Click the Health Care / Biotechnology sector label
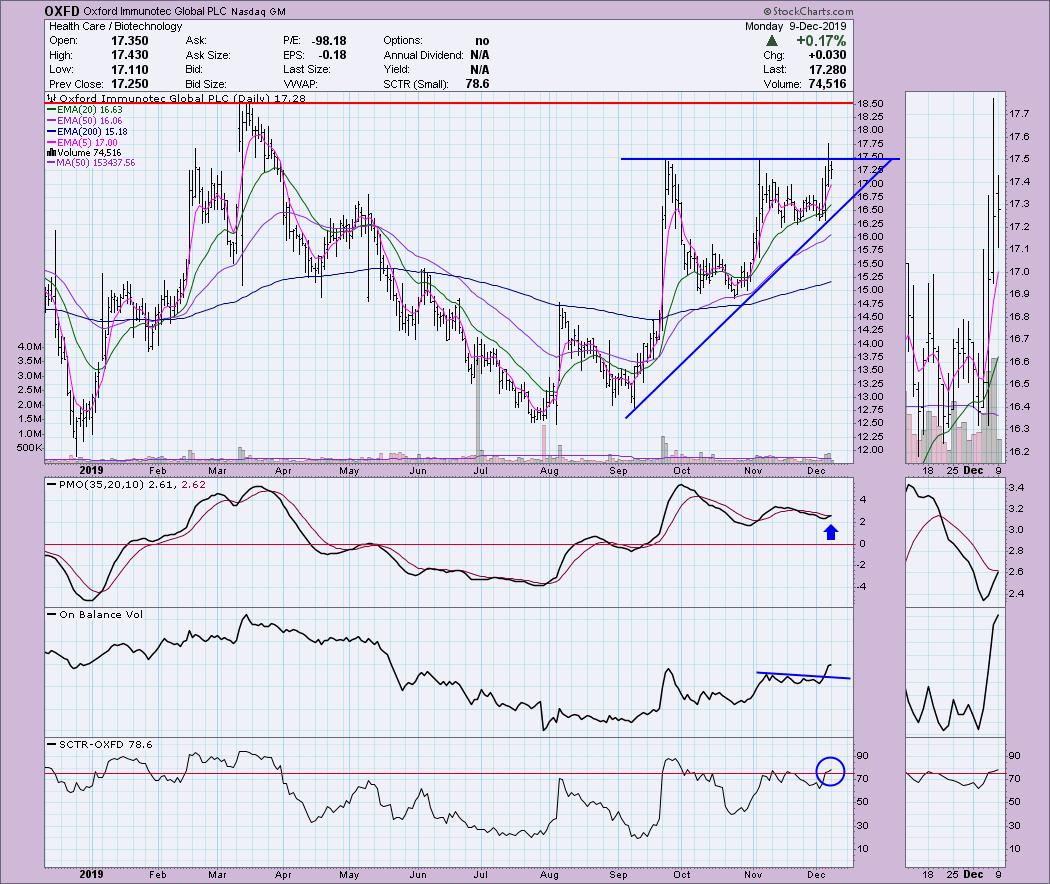Viewport: 1050px width, 884px height. (x=115, y=26)
